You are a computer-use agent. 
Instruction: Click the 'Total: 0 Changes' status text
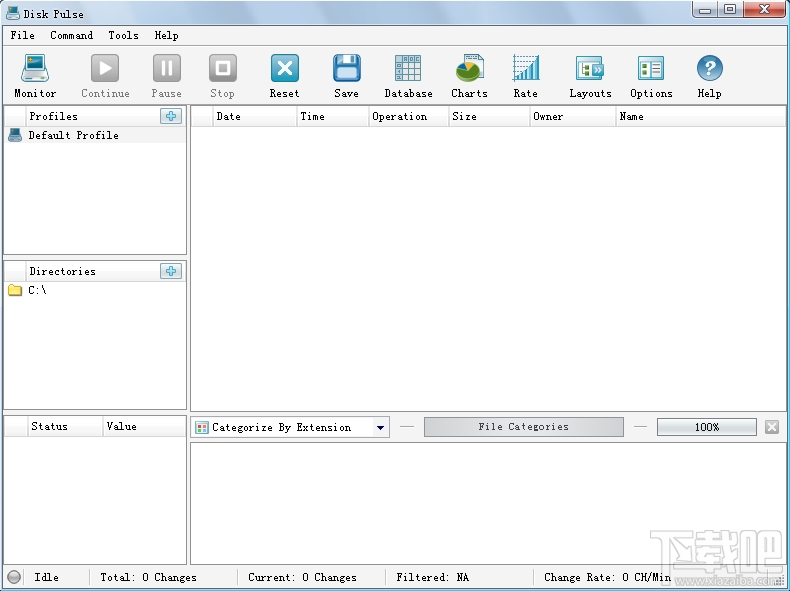click(x=149, y=577)
